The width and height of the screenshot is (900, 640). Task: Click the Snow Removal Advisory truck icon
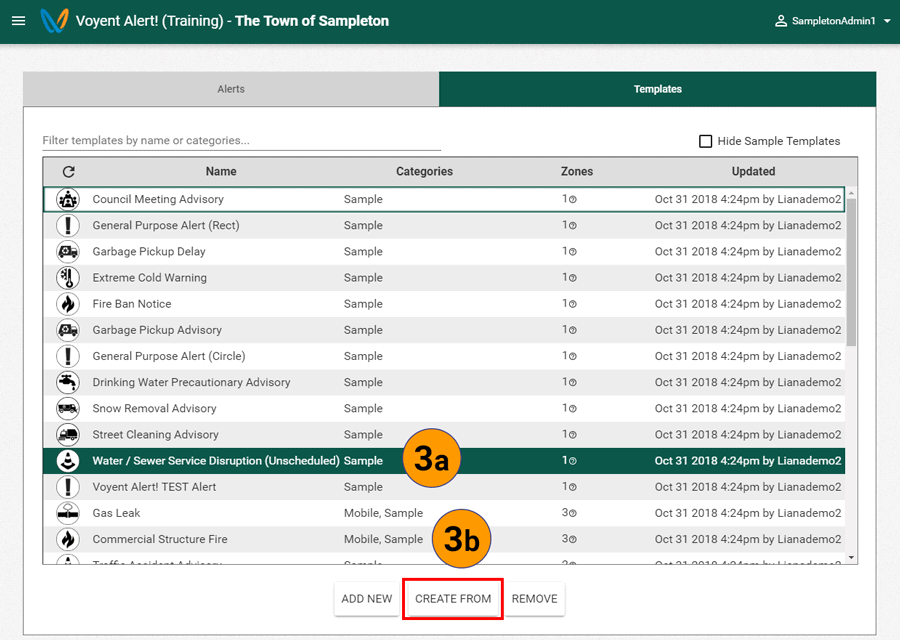(68, 408)
